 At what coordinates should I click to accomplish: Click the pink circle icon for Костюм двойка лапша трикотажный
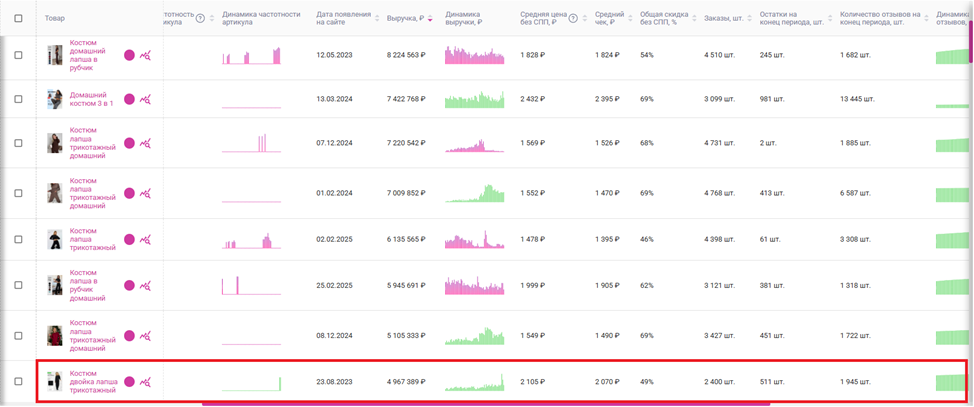pos(129,382)
